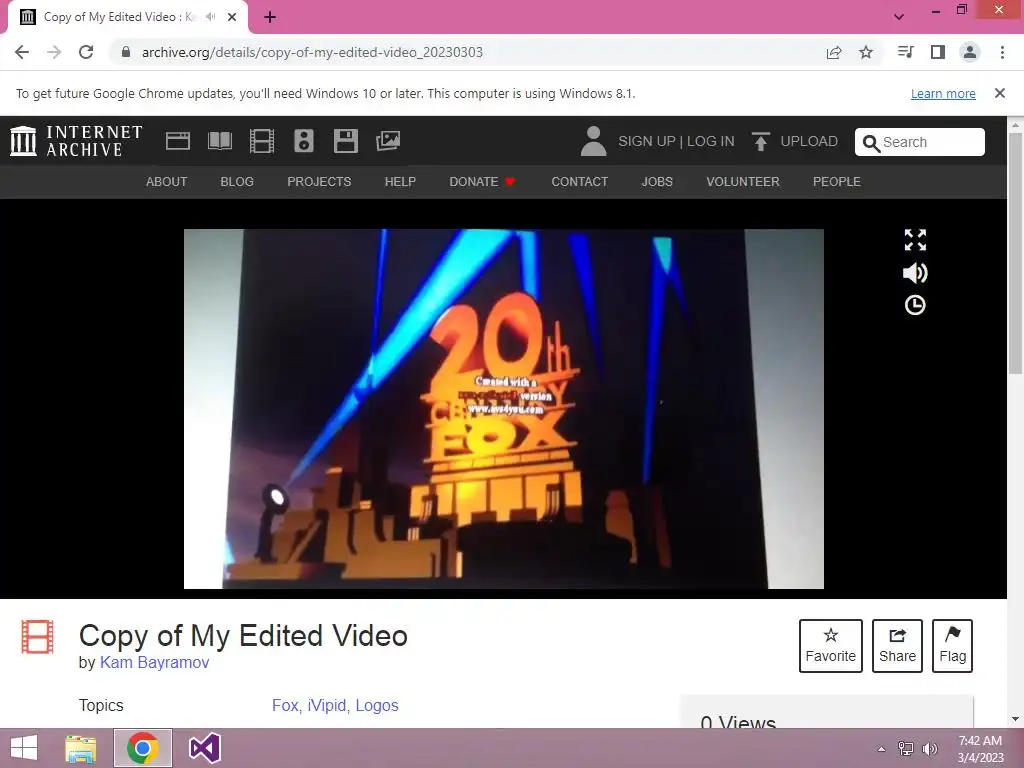
Task: Open the PEOPLE menu item
Action: click(x=837, y=182)
